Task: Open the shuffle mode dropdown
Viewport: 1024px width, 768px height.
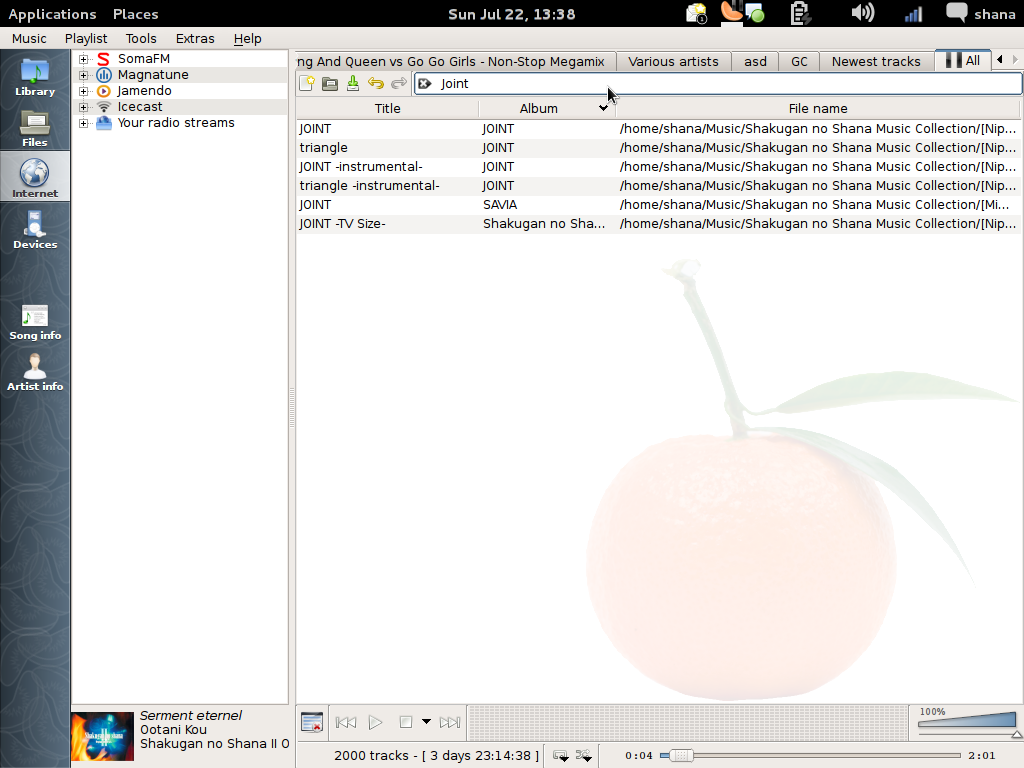Action: pyautogui.click(x=584, y=756)
